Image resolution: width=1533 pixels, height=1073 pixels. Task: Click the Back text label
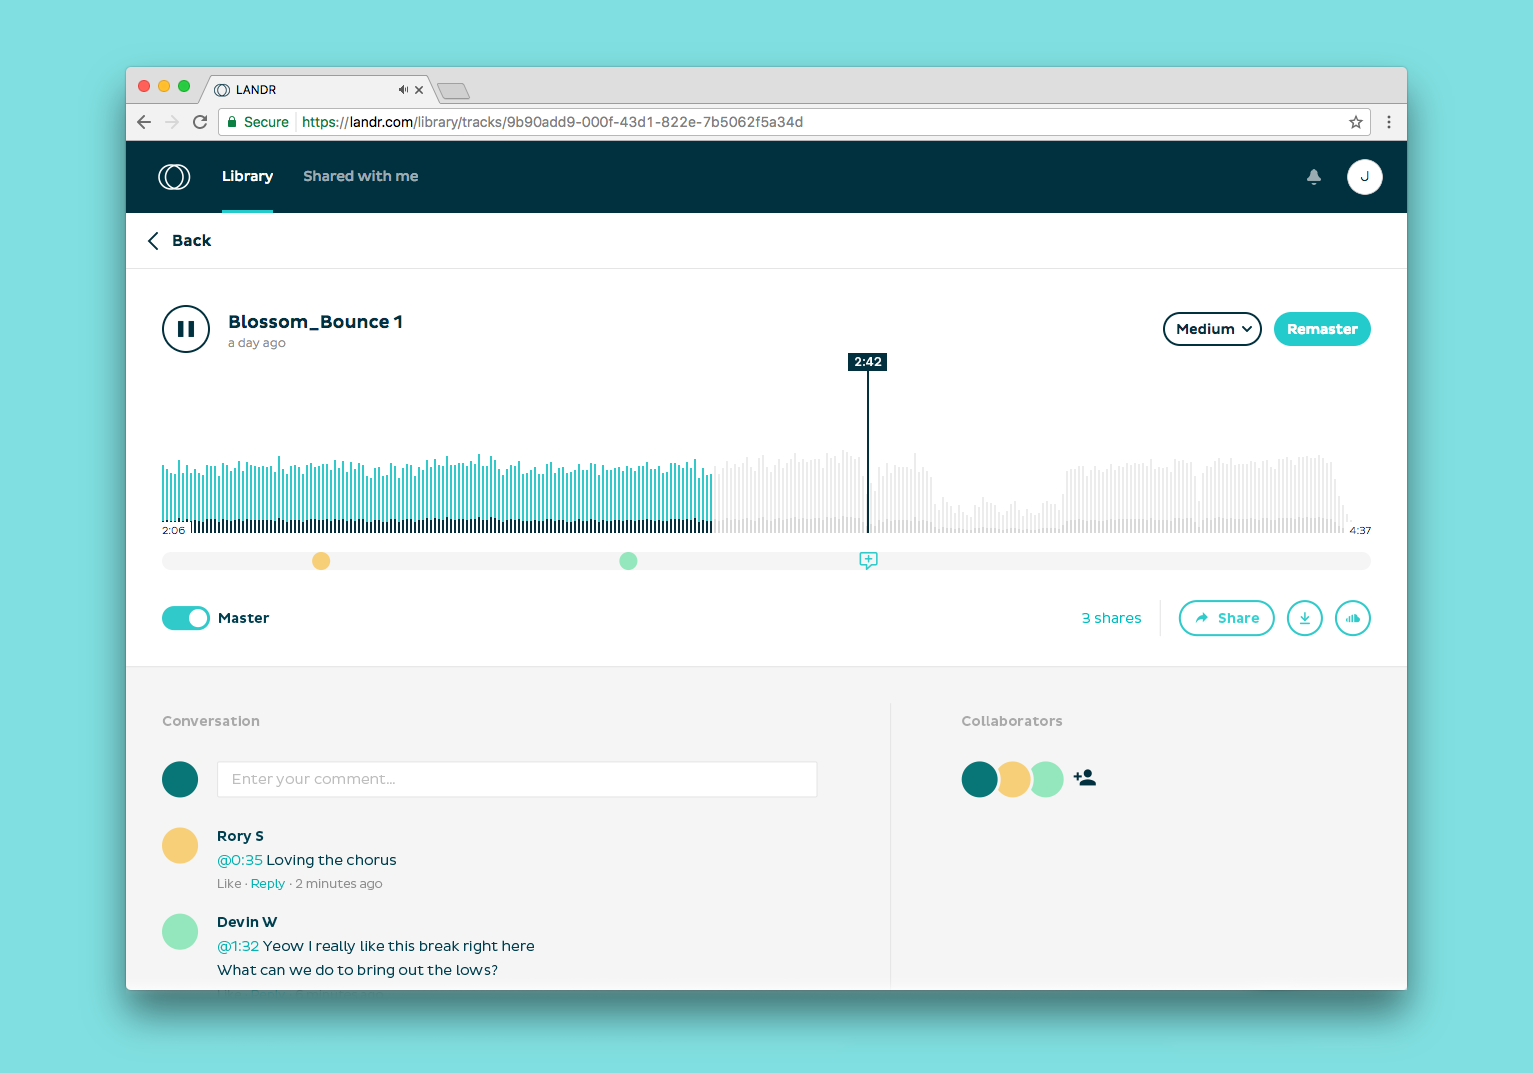[x=191, y=241]
